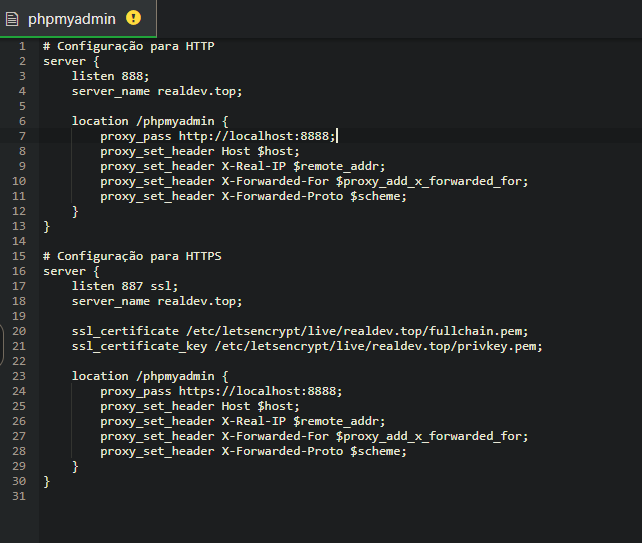Screen dimensions: 642x543
Task: Click the "# Configuração para HTTP" comment on line 1
Action: coord(128,46)
